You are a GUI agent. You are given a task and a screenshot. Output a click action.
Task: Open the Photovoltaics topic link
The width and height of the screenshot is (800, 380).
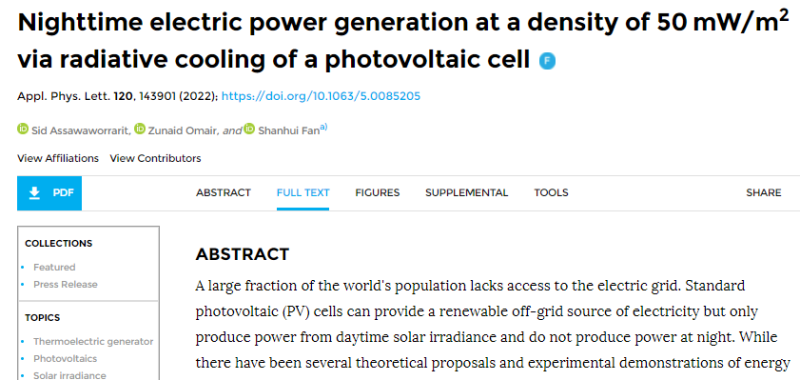click(65, 359)
